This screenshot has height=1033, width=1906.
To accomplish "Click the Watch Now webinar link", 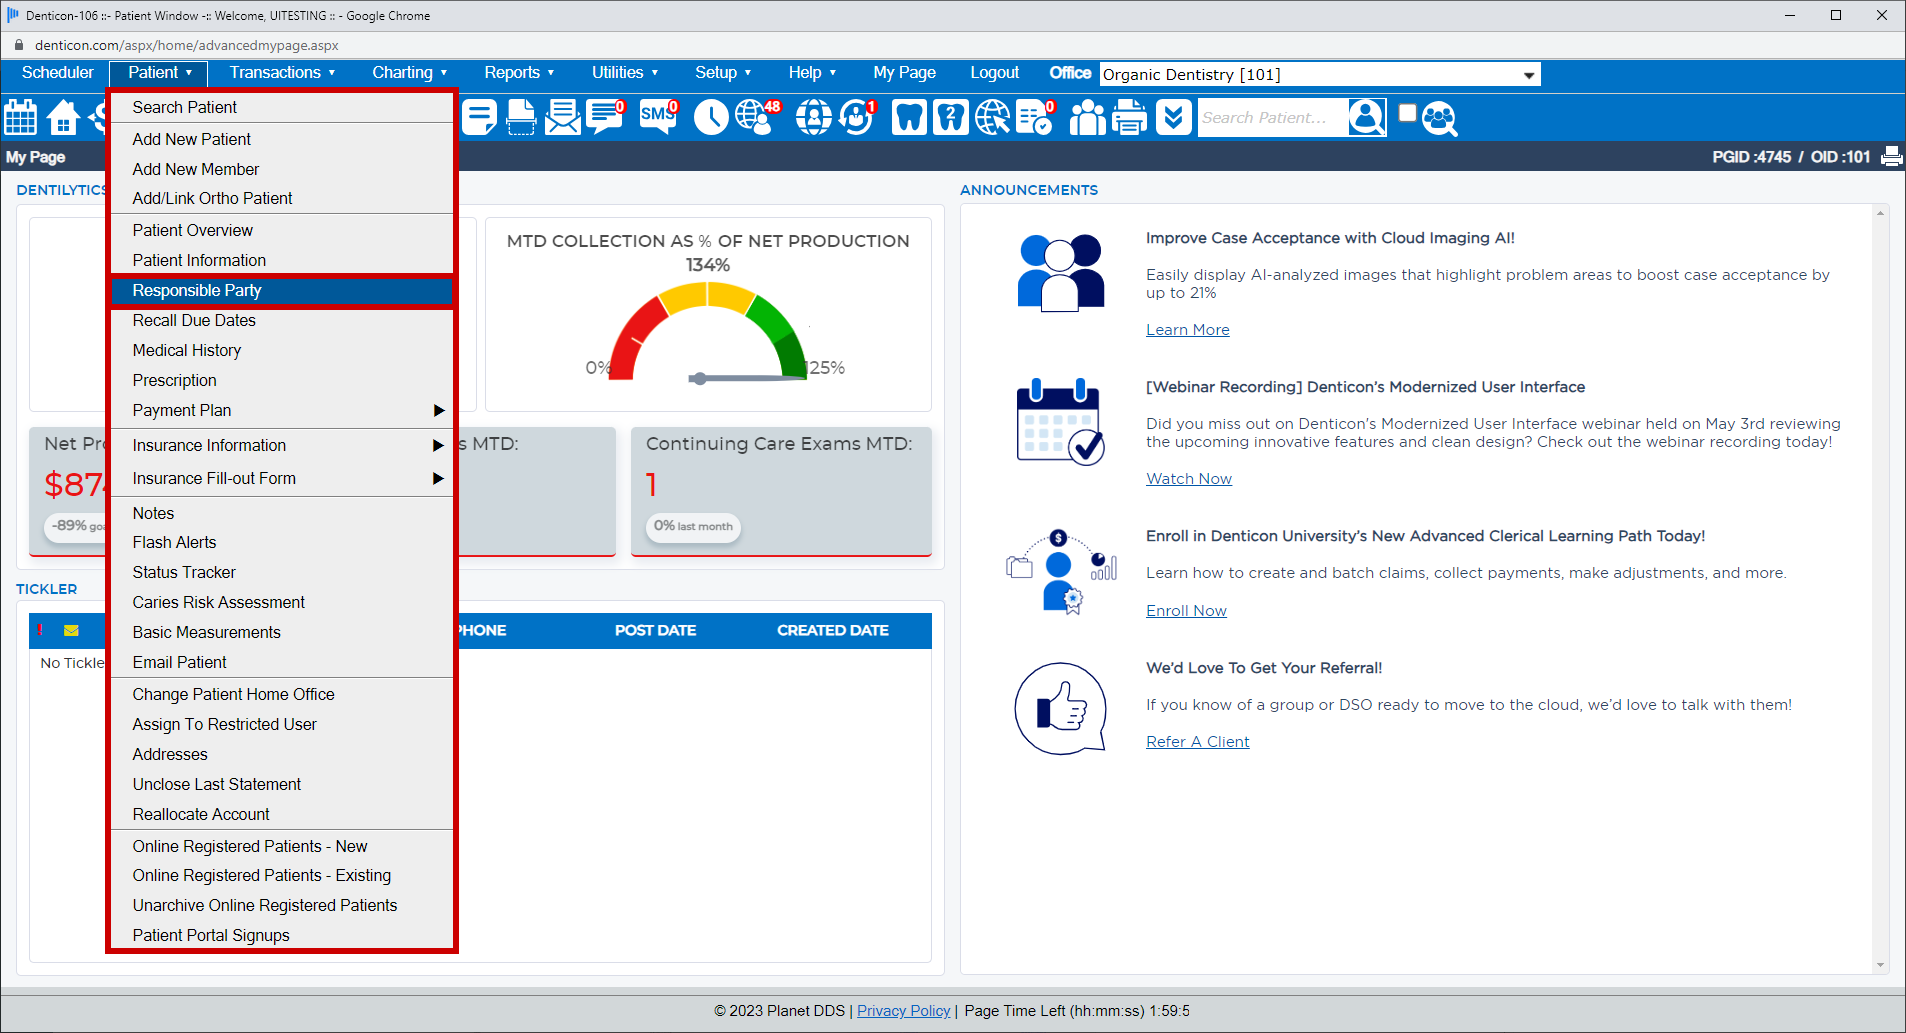I will coord(1188,478).
